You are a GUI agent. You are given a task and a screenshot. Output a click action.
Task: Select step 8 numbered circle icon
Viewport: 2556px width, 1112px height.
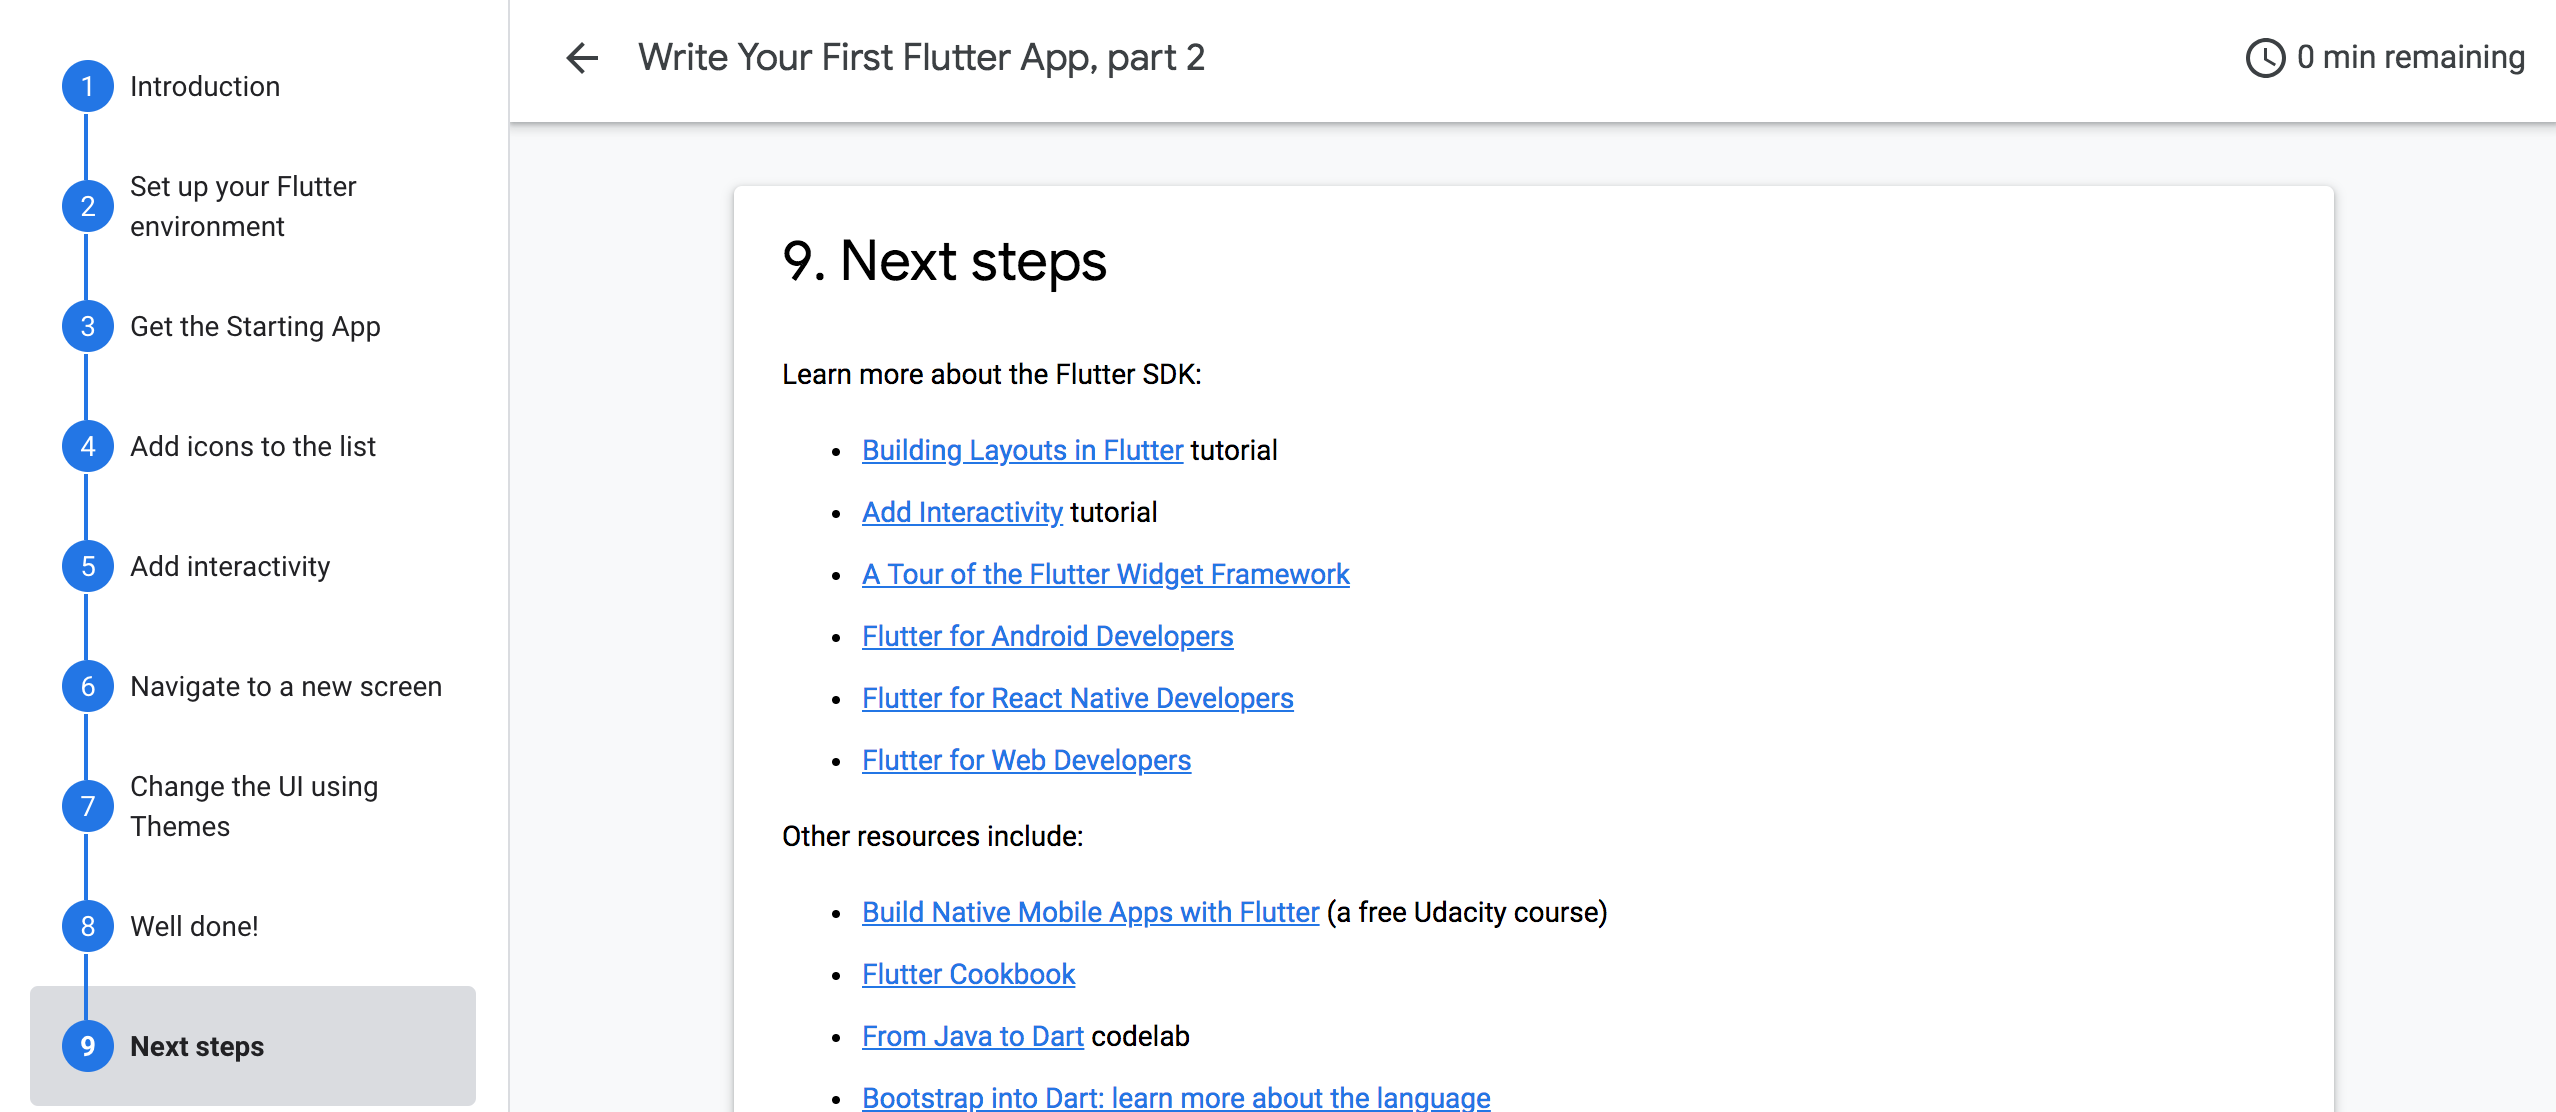pyautogui.click(x=88, y=926)
